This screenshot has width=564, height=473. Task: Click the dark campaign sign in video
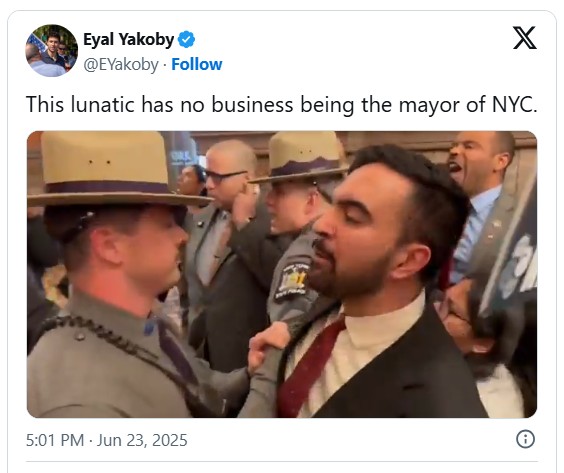(x=511, y=252)
